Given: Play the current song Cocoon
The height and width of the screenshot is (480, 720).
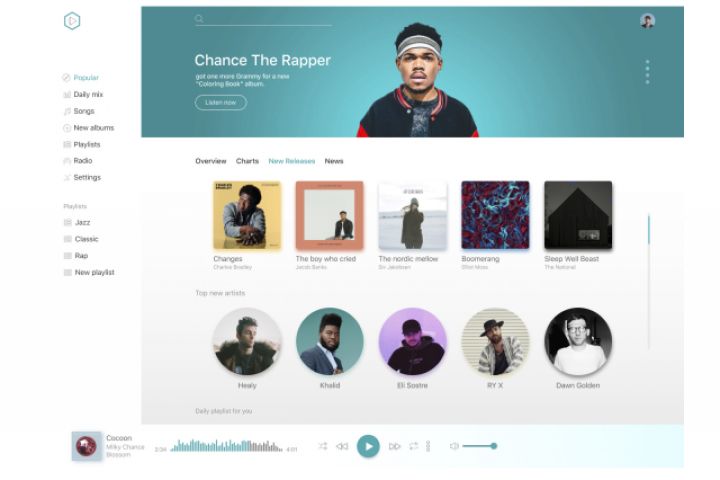Looking at the screenshot, I should (x=368, y=446).
